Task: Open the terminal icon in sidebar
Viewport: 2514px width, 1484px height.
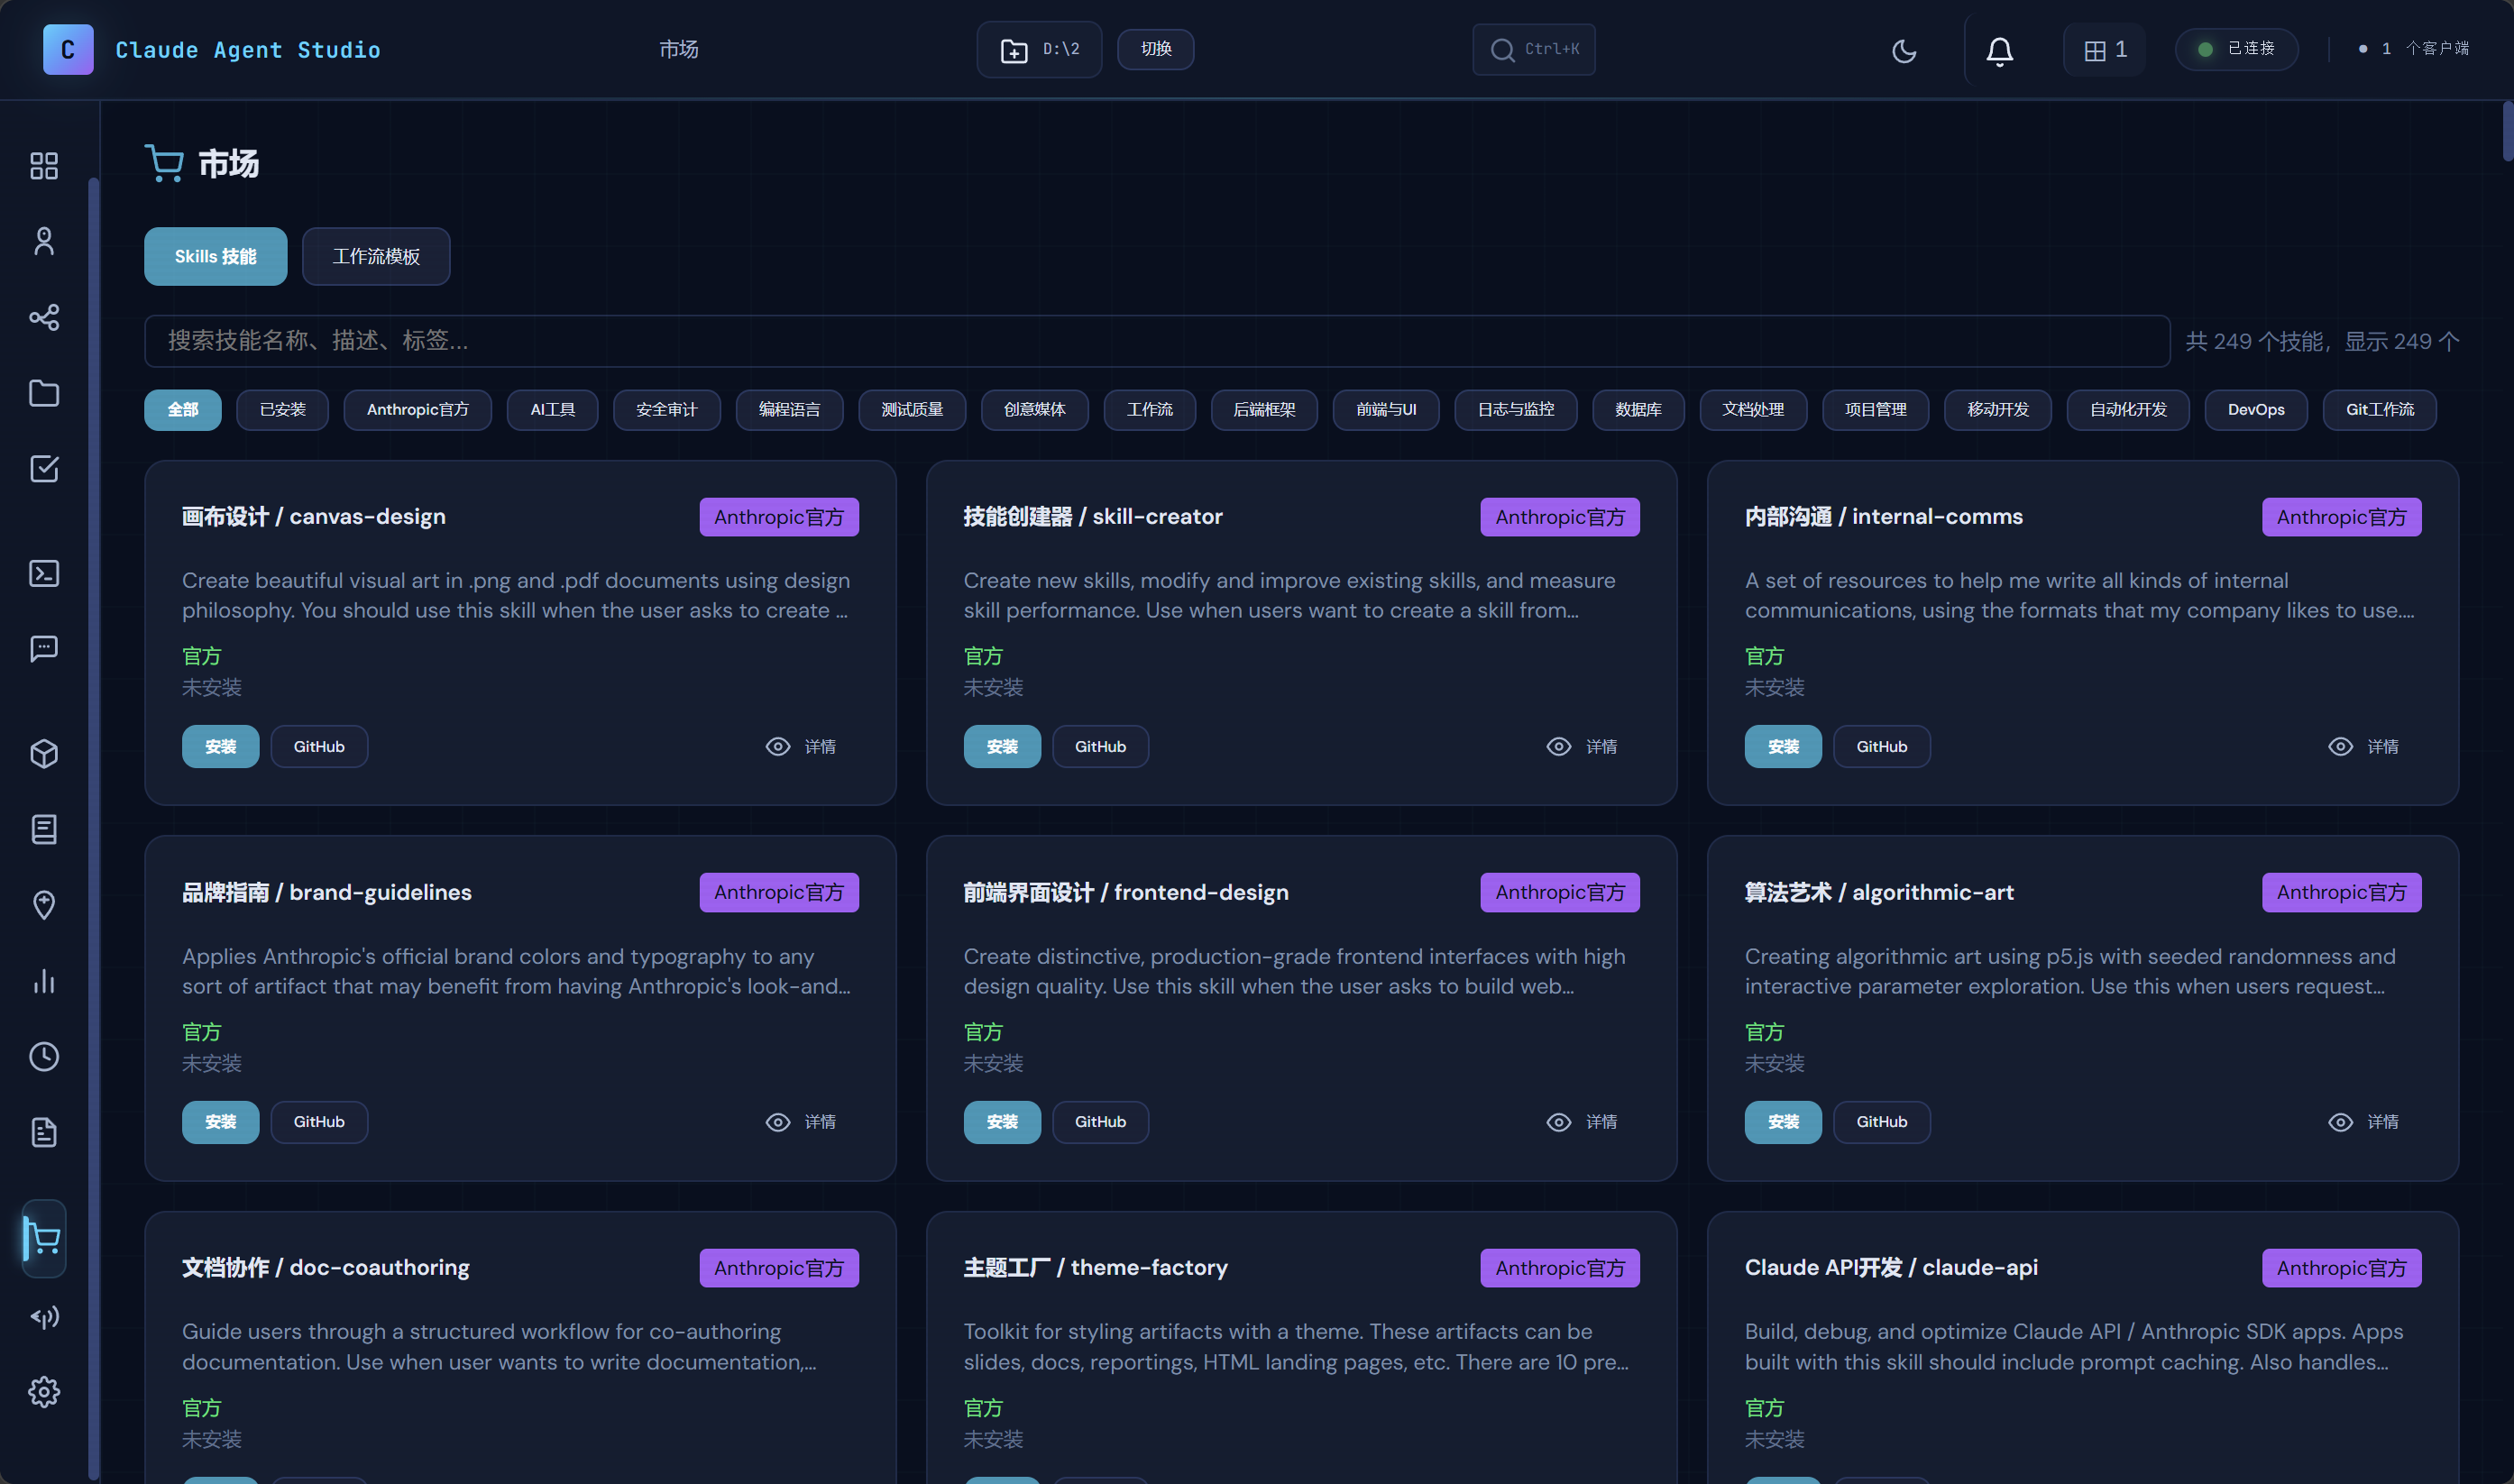Action: click(44, 573)
